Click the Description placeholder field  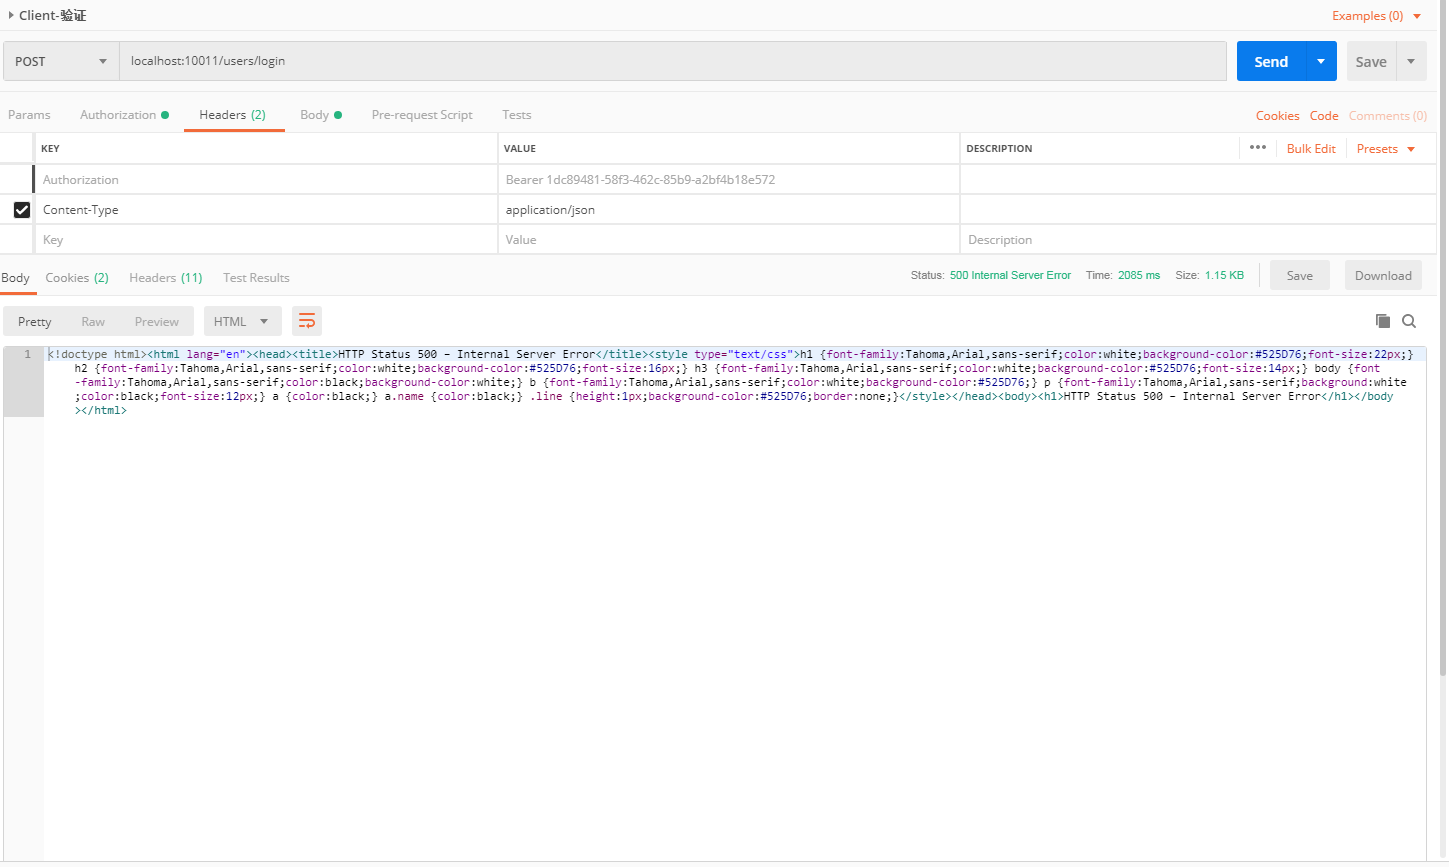[1198, 240]
